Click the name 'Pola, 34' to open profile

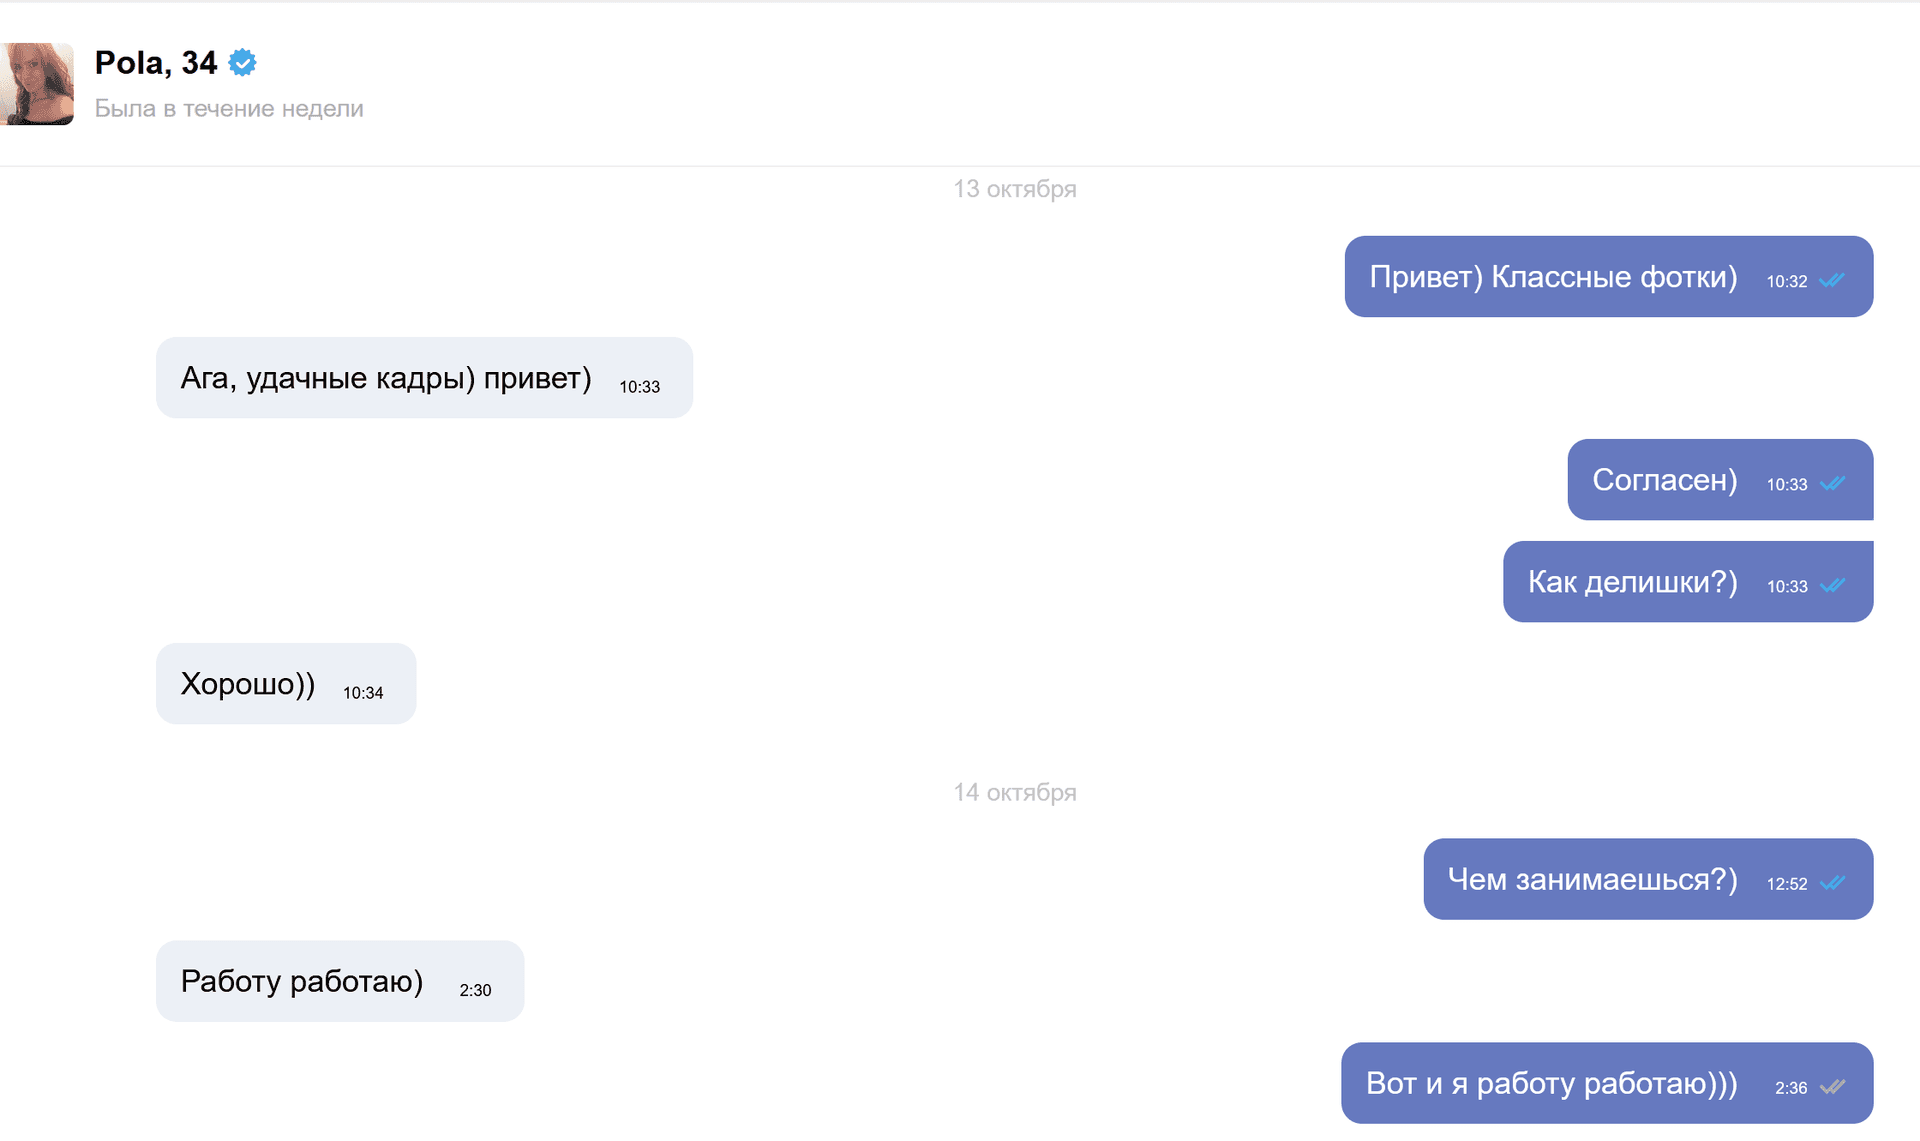tap(155, 63)
